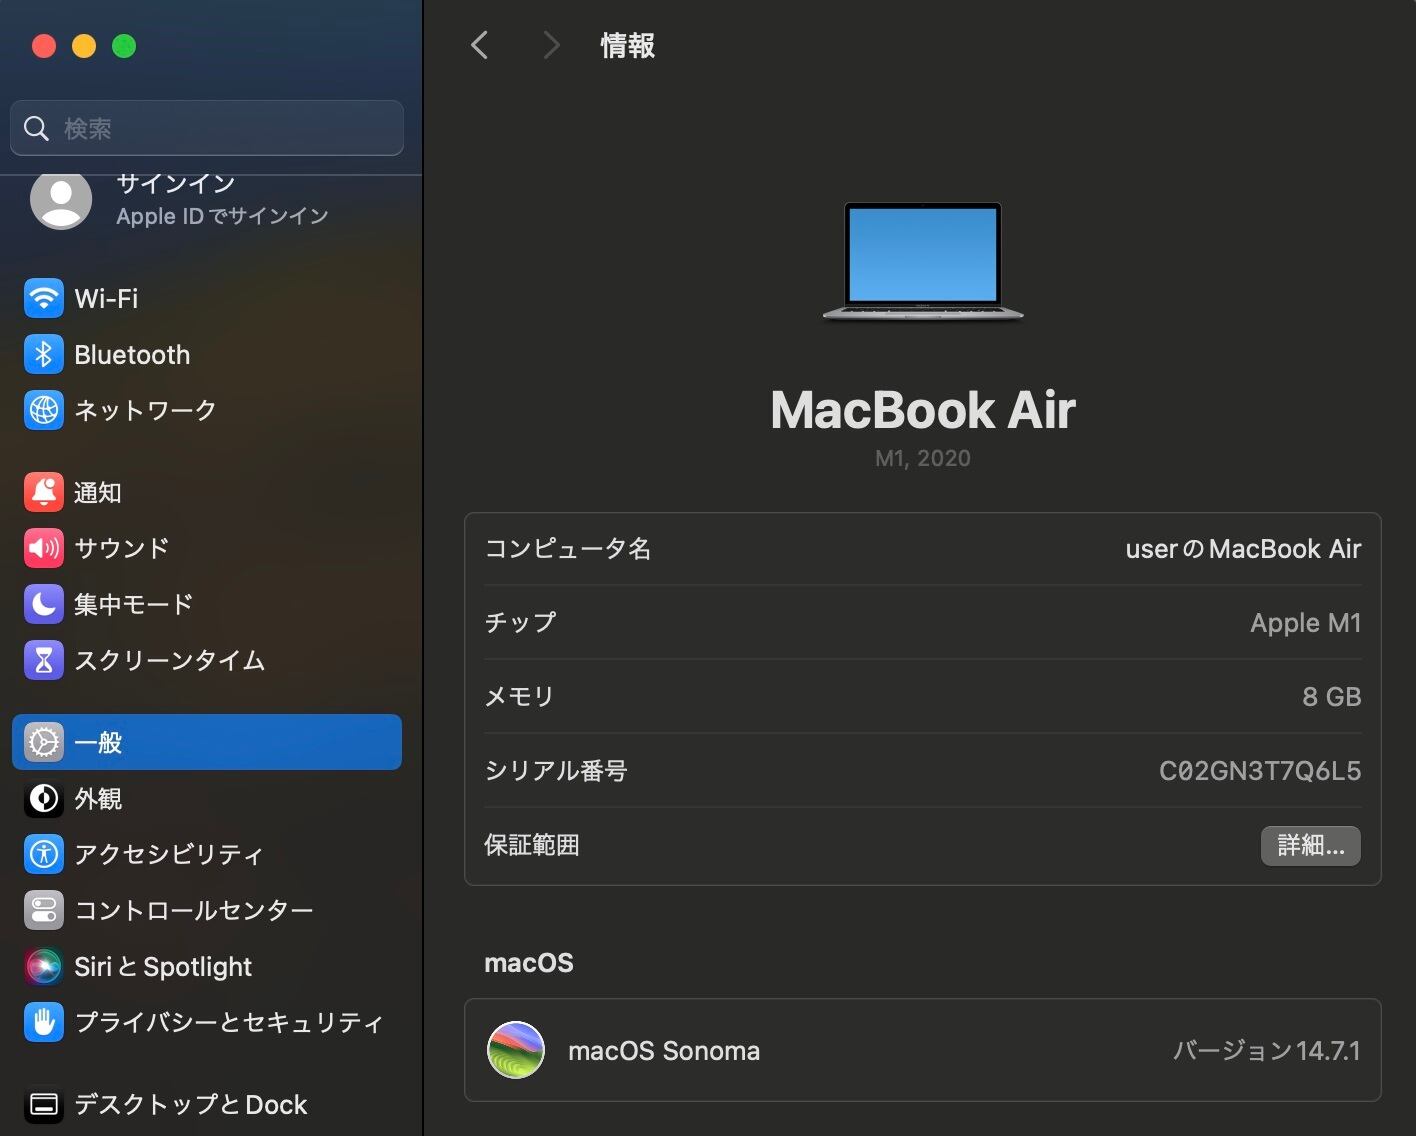Open プライバシーとセキュリティ hand icon
This screenshot has height=1136, width=1416.
tap(44, 1022)
